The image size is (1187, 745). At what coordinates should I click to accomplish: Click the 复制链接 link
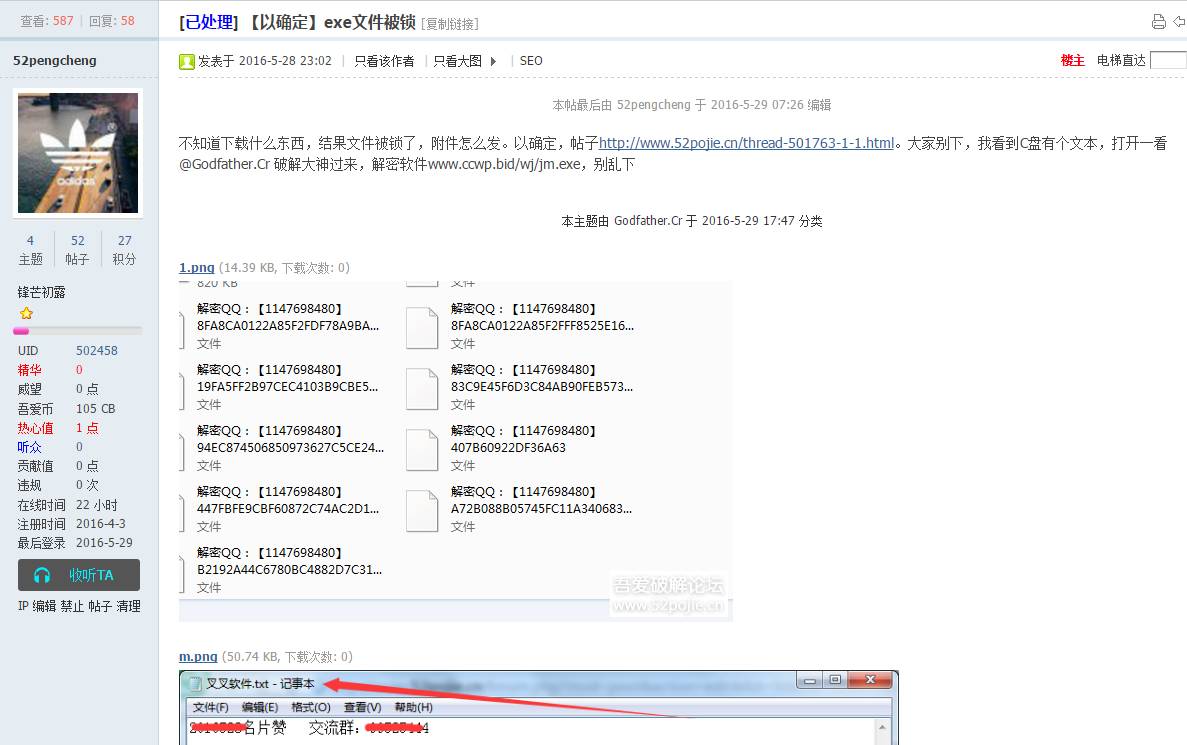pos(451,24)
